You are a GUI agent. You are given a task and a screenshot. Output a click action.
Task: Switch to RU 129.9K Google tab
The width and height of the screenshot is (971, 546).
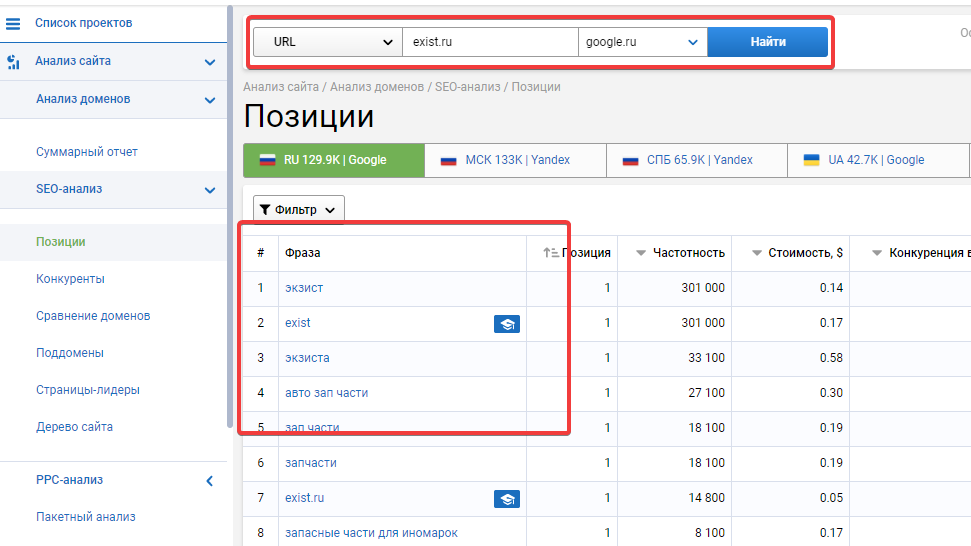tap(334, 160)
